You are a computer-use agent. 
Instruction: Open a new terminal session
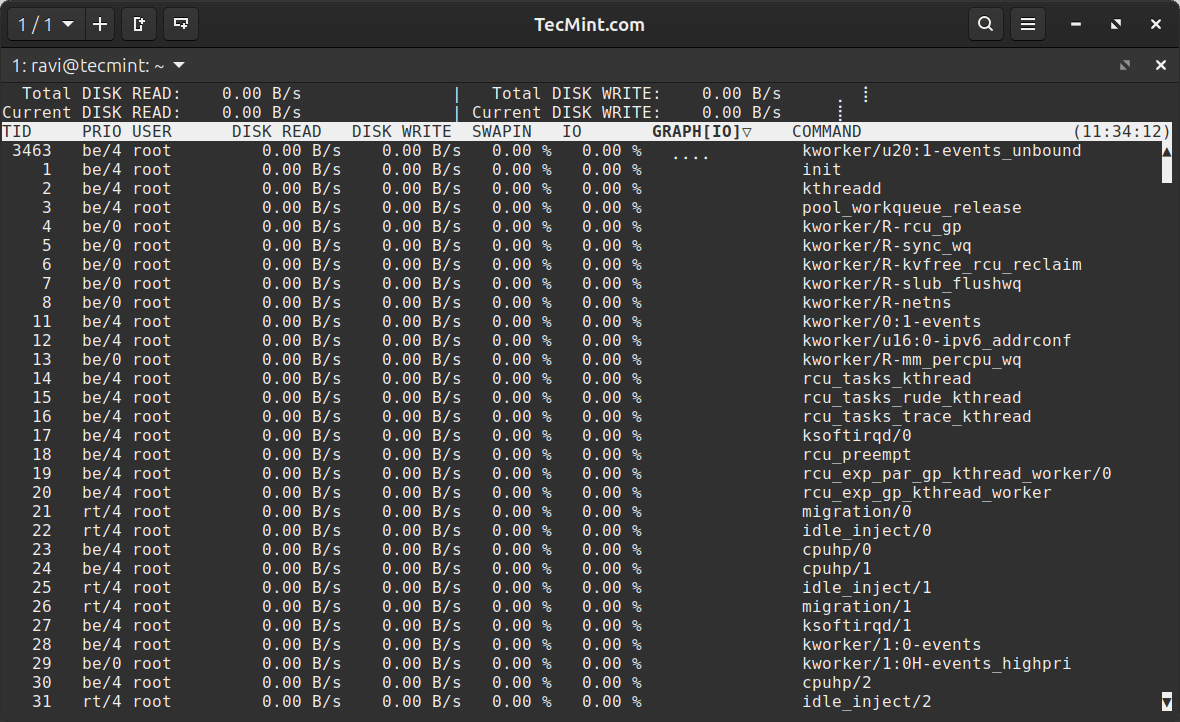coord(100,23)
